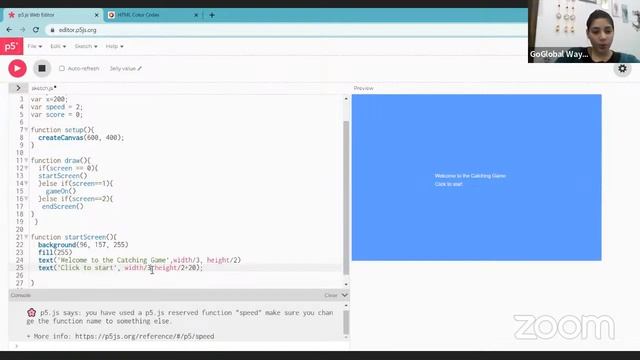Go forward in the browser
Image resolution: width=640 pixels, height=360 pixels.
(22, 30)
